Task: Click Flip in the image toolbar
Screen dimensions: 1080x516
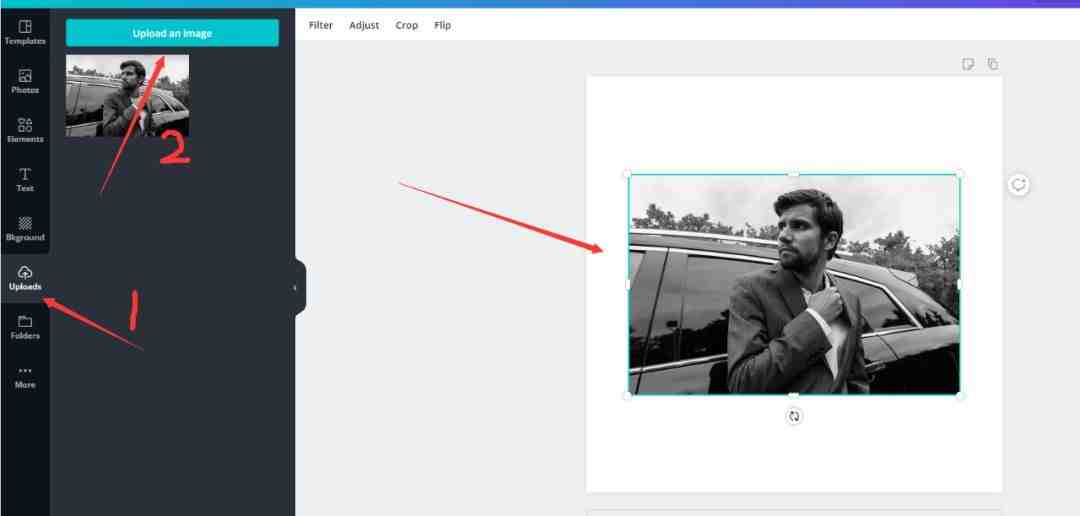Action: [x=442, y=25]
